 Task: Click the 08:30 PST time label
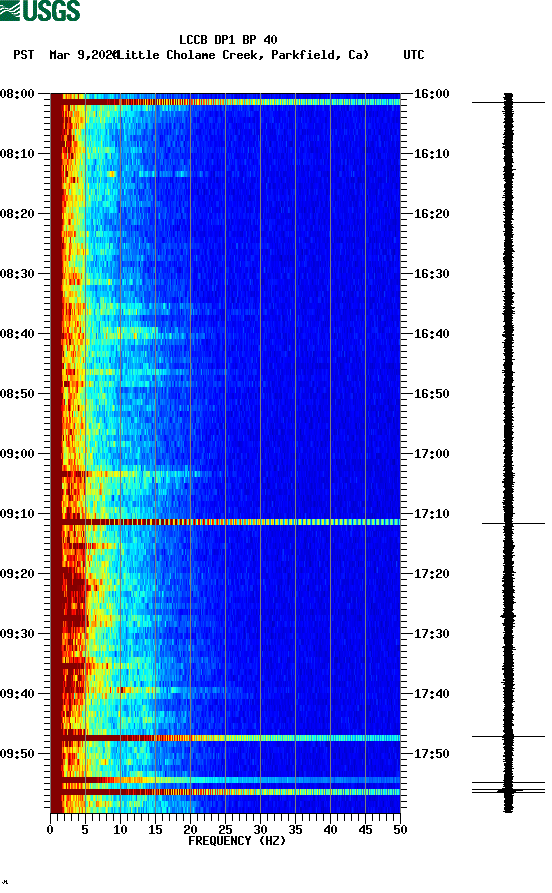[x=17, y=273]
